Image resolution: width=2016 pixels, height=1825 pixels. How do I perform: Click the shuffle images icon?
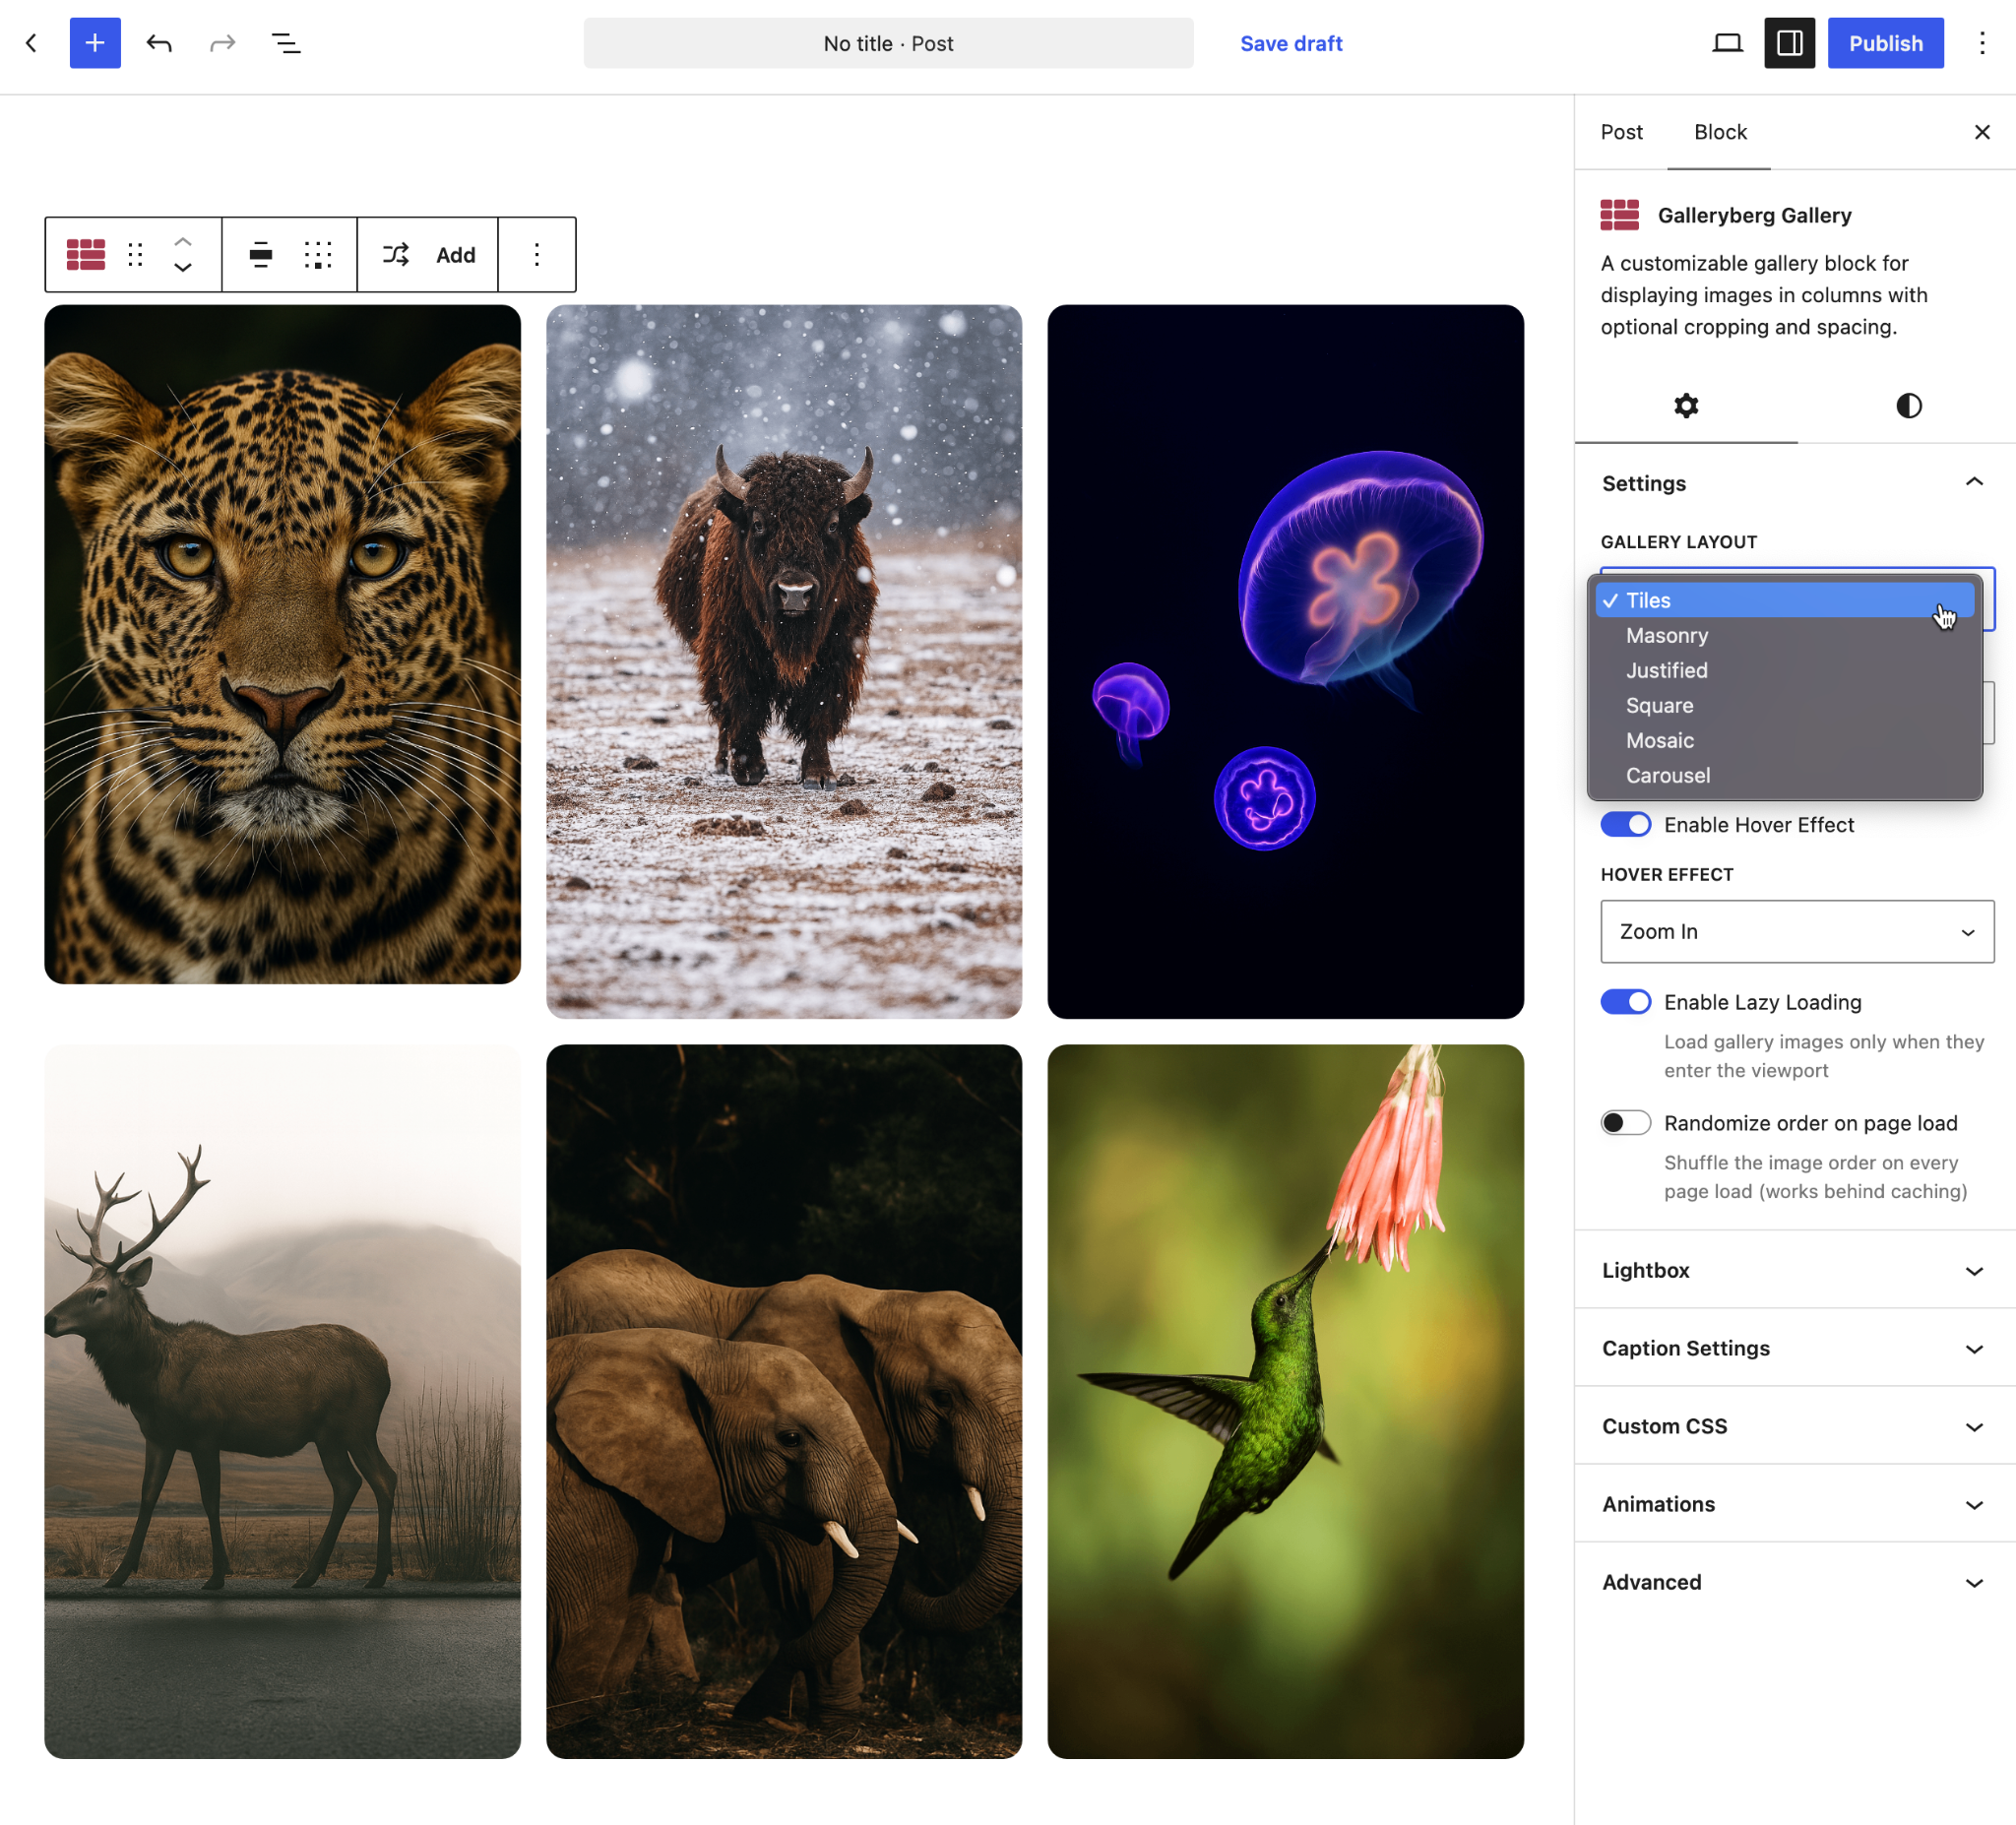point(396,255)
